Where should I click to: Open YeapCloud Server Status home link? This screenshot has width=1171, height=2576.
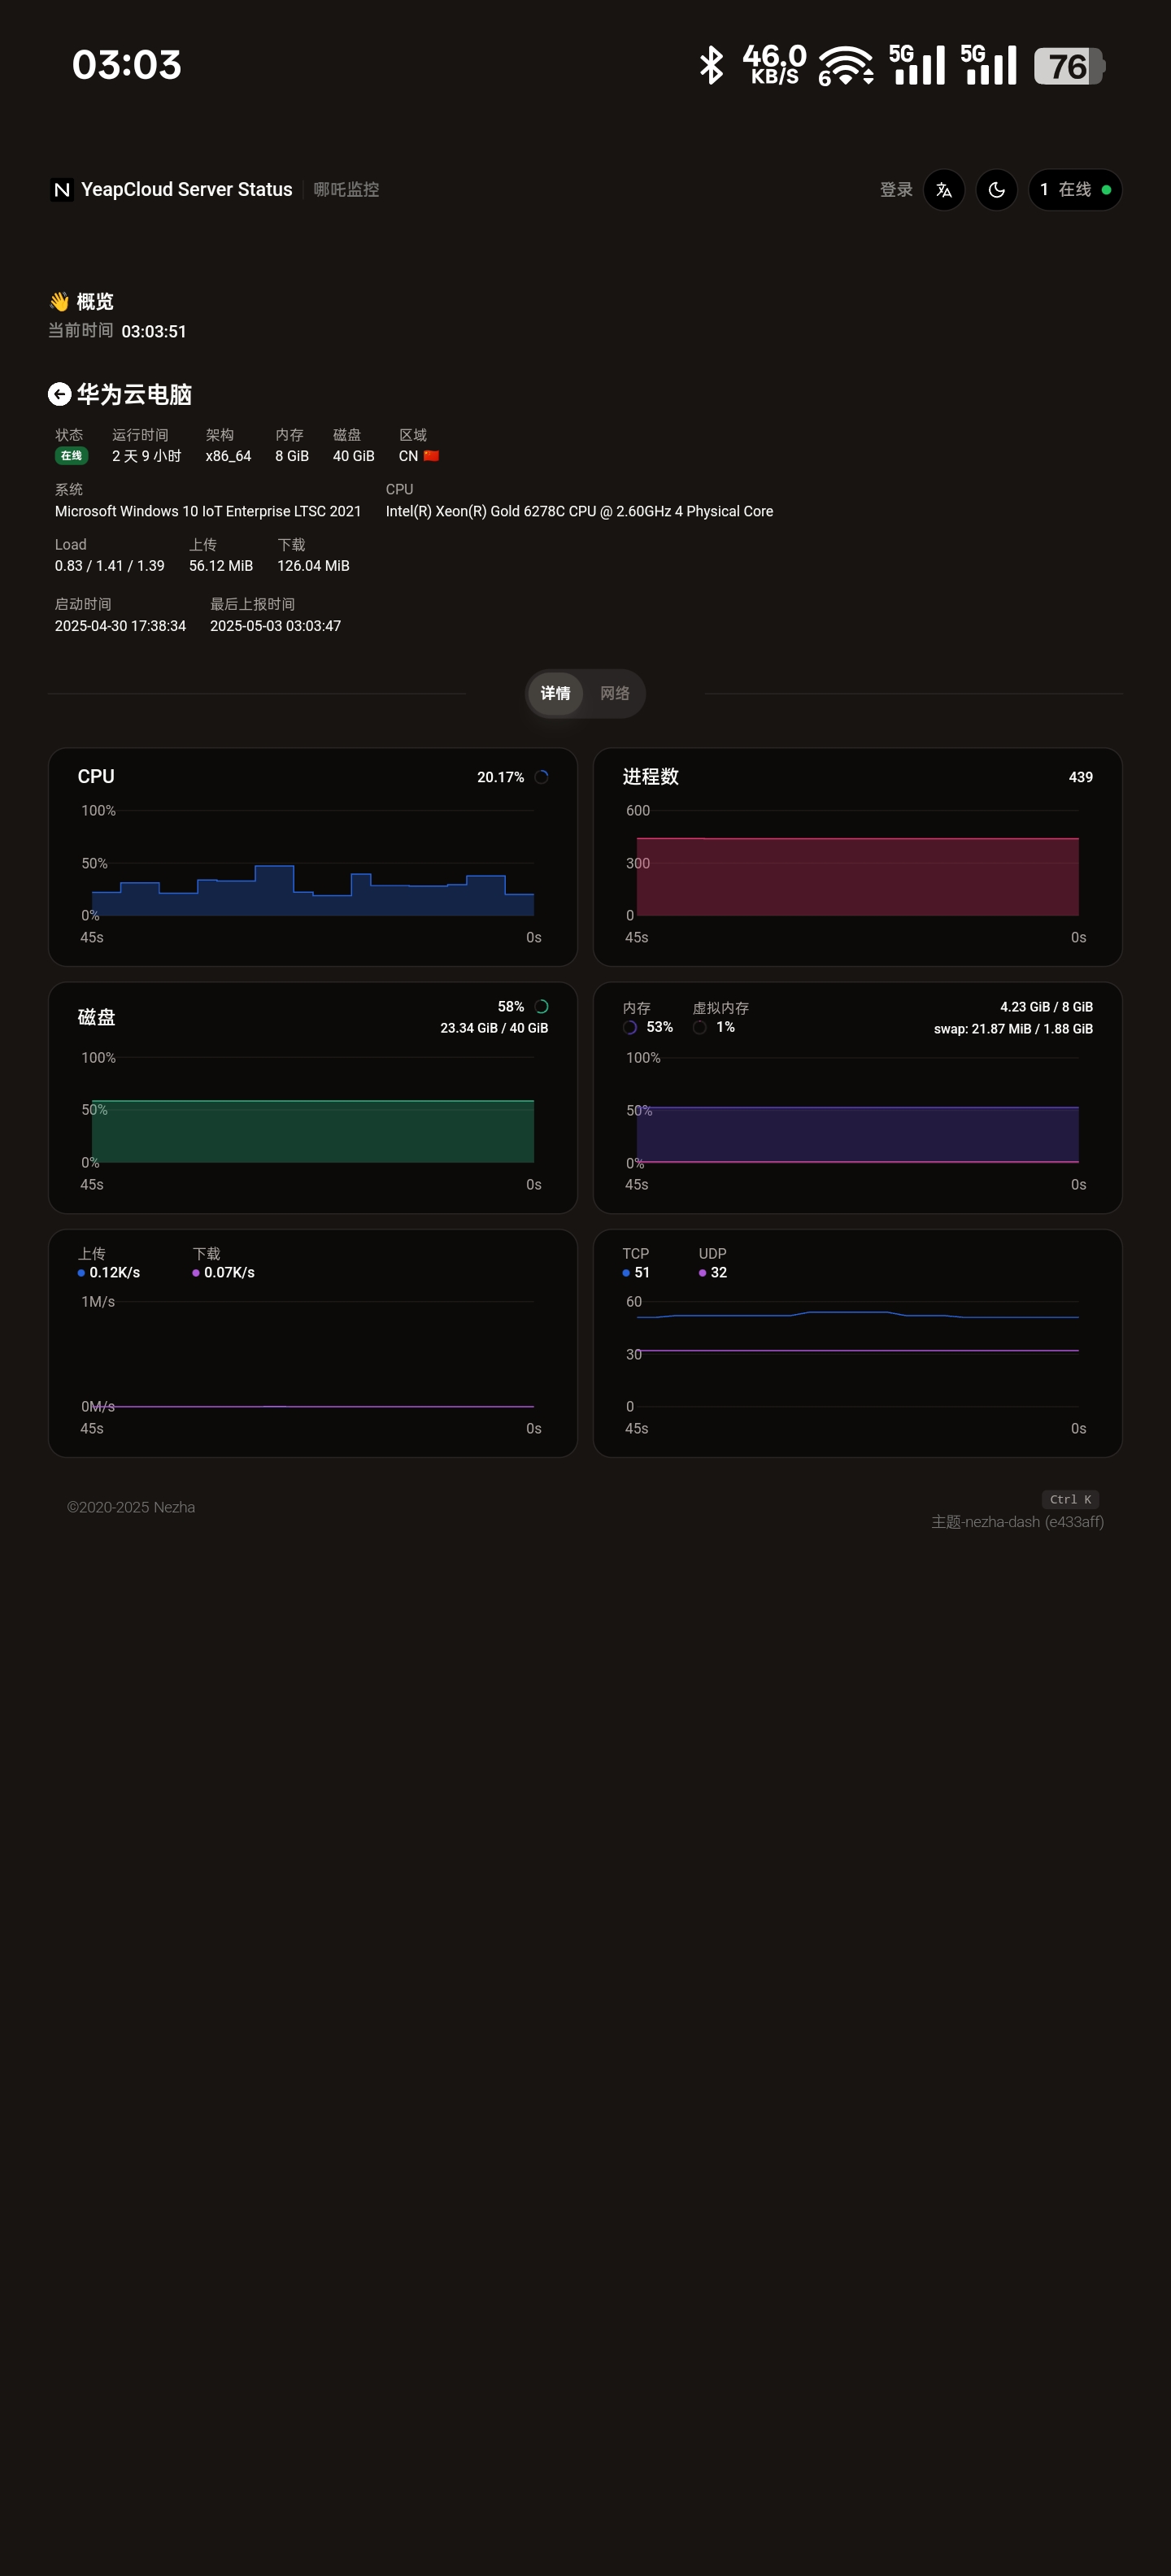[x=186, y=190]
